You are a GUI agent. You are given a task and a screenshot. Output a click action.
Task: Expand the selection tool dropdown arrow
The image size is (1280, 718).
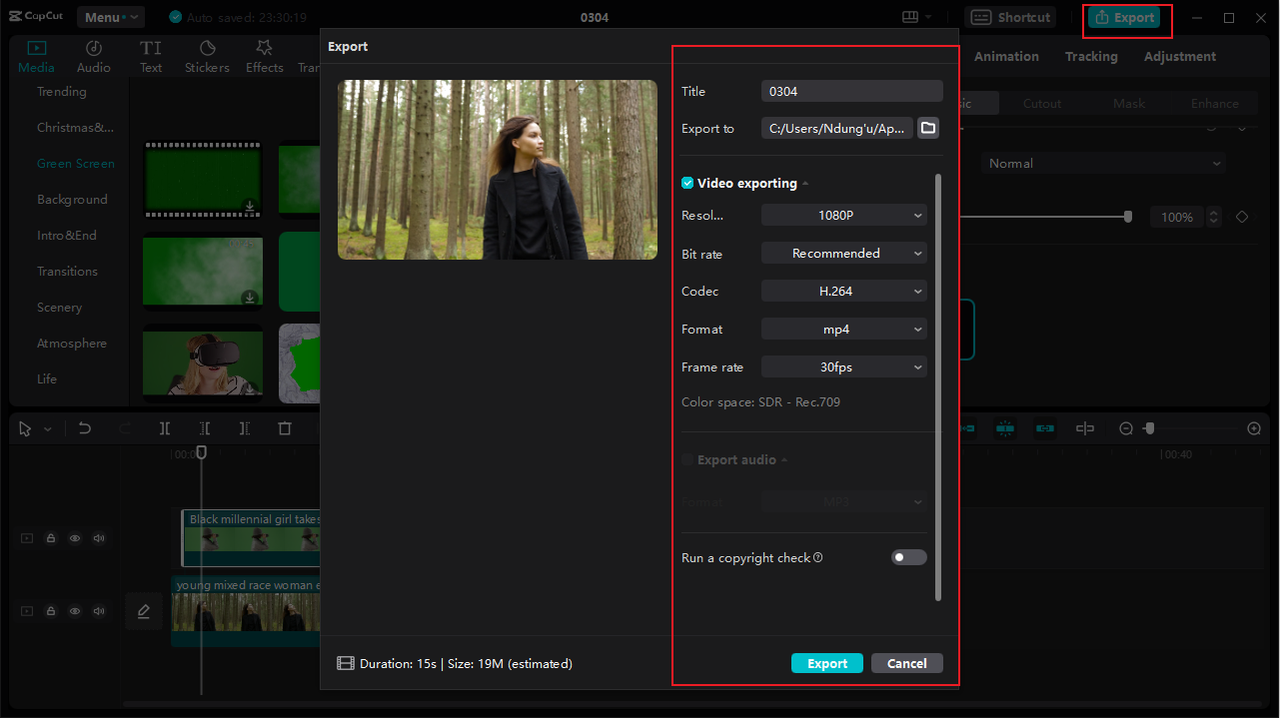(47, 429)
